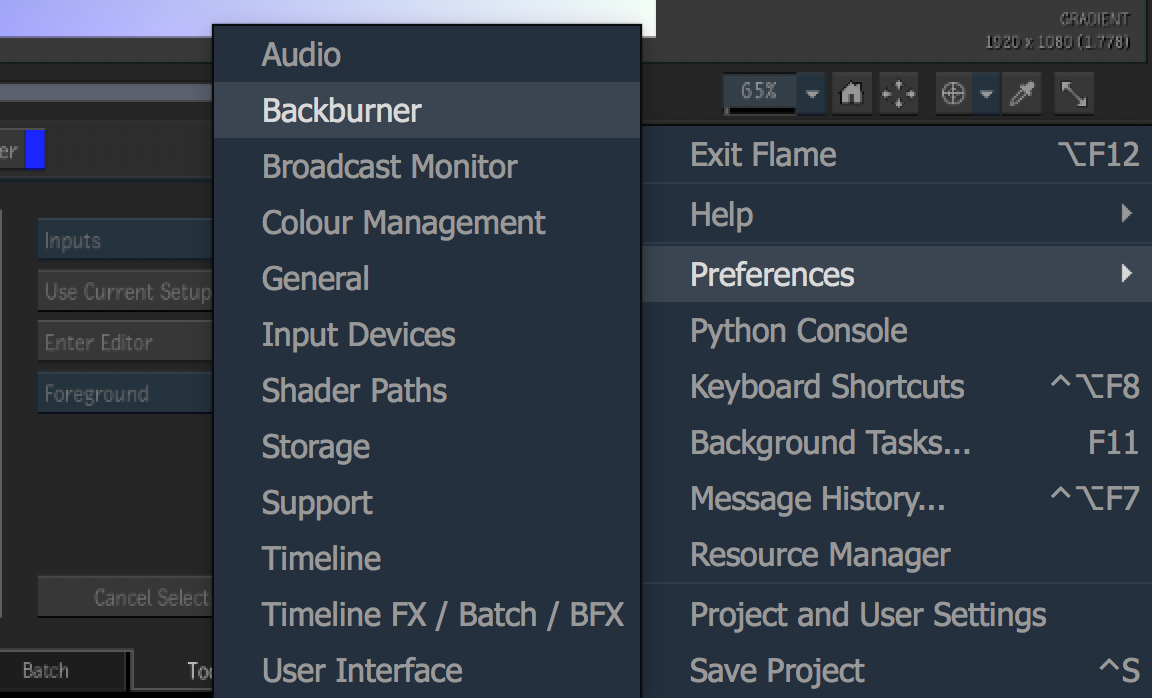
Task: Open Backburner preferences
Action: click(342, 110)
